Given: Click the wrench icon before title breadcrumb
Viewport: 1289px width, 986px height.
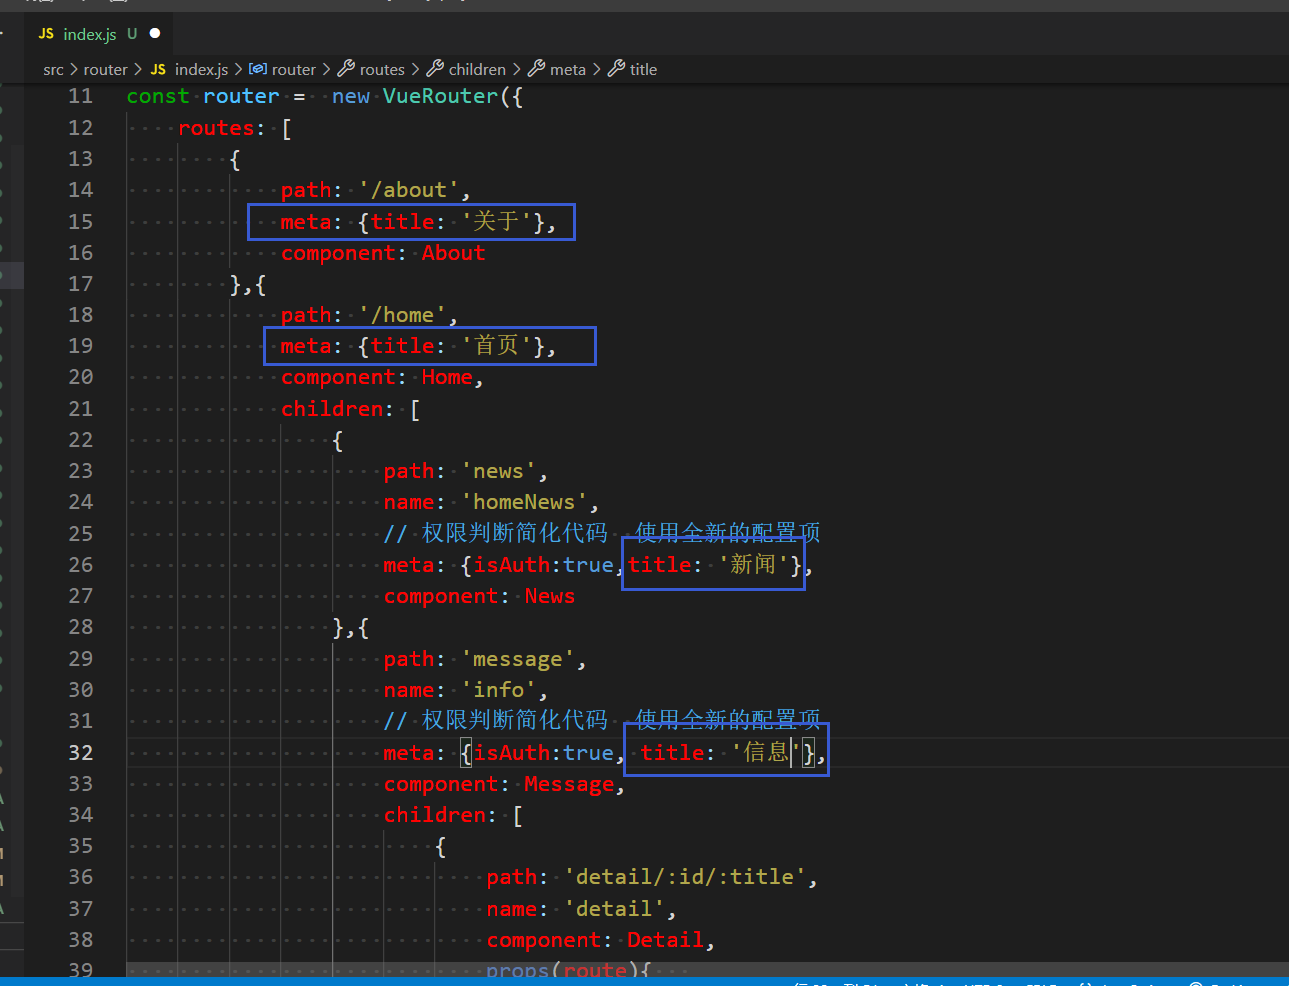Looking at the screenshot, I should [x=617, y=68].
